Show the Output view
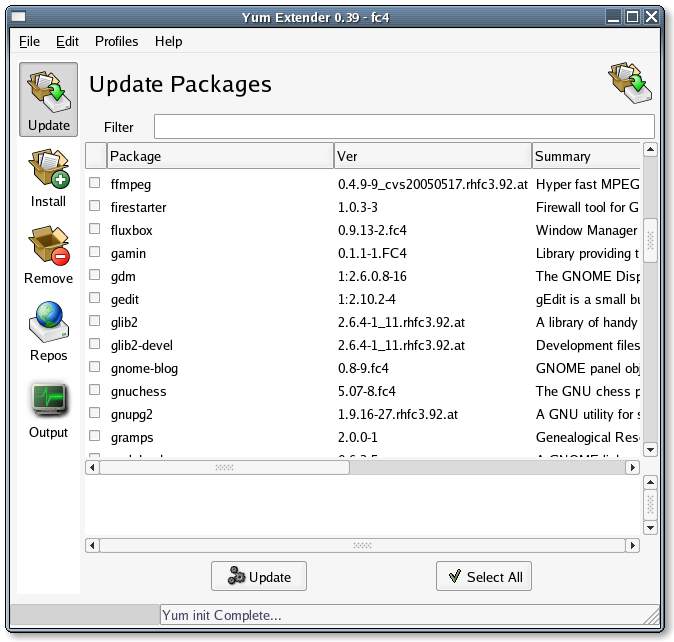This screenshot has height=642, width=674. [48, 409]
